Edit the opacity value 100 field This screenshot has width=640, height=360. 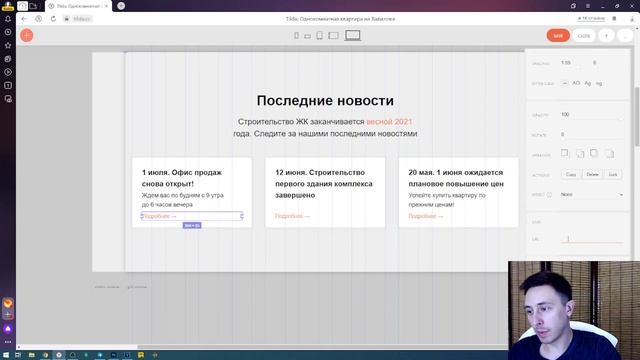coord(592,115)
